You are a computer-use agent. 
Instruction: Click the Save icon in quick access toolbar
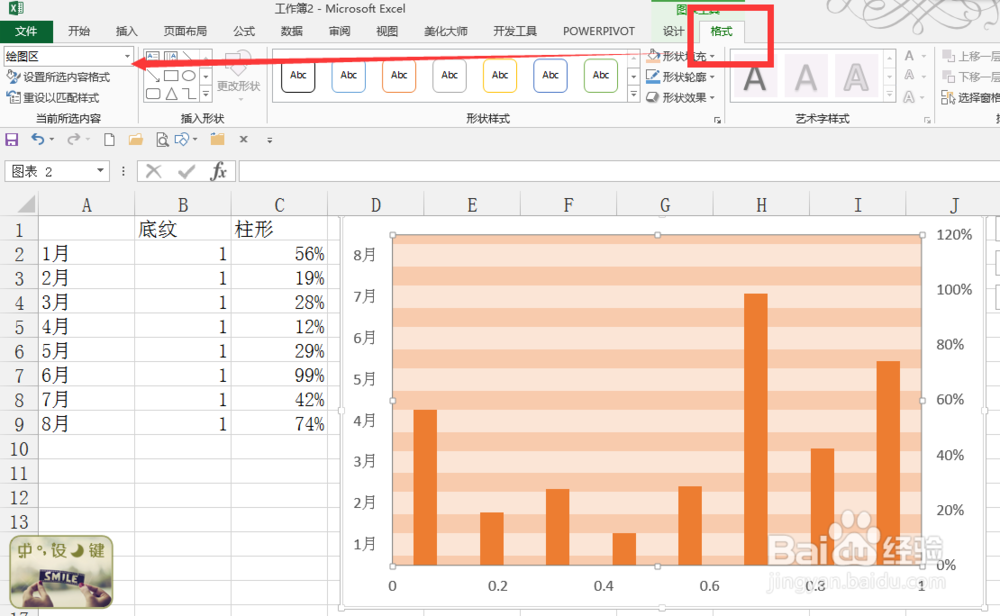(11, 140)
